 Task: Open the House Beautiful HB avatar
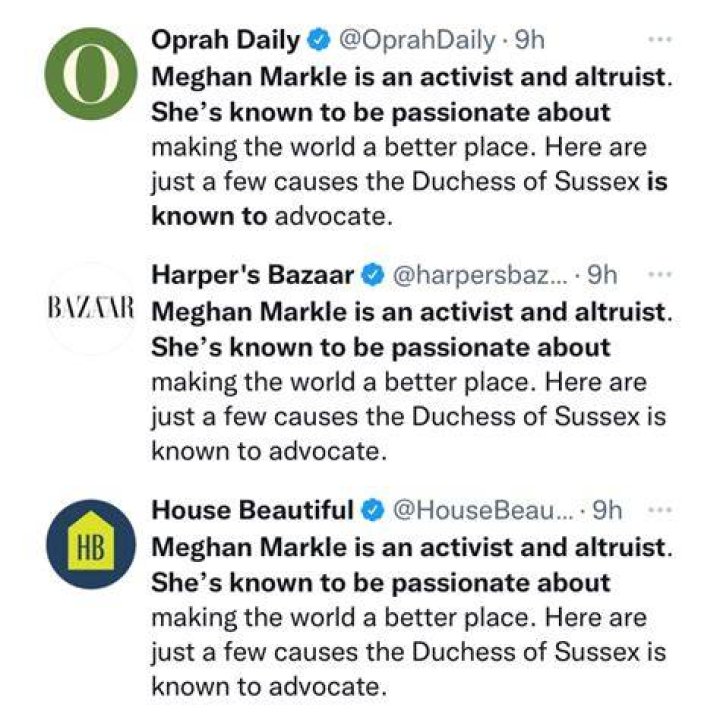(91, 544)
